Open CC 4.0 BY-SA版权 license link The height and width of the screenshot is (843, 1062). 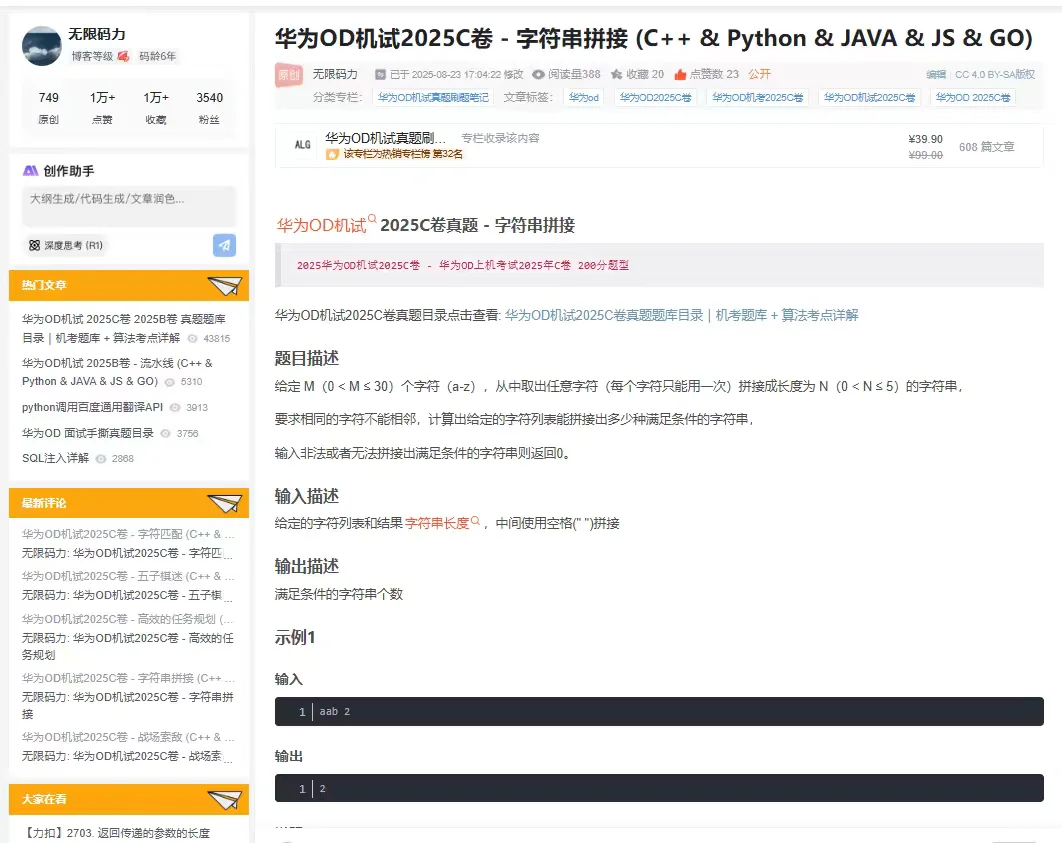point(995,74)
